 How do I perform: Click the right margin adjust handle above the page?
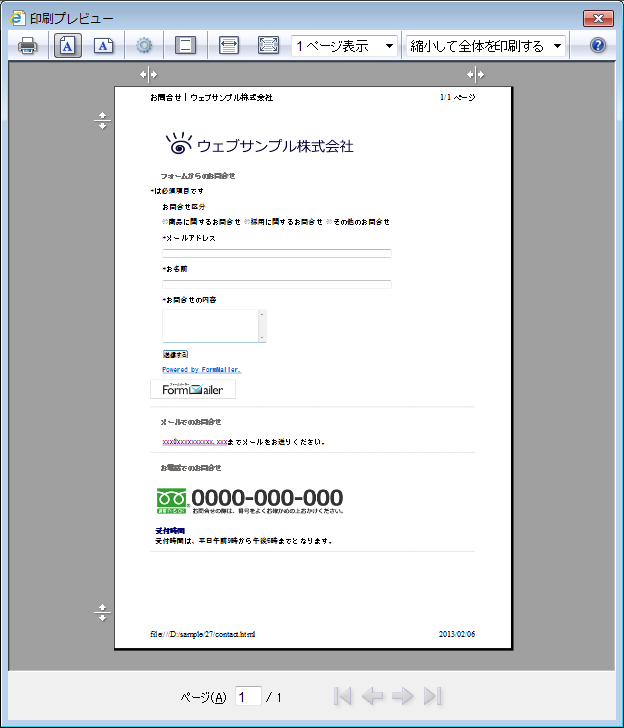475,75
